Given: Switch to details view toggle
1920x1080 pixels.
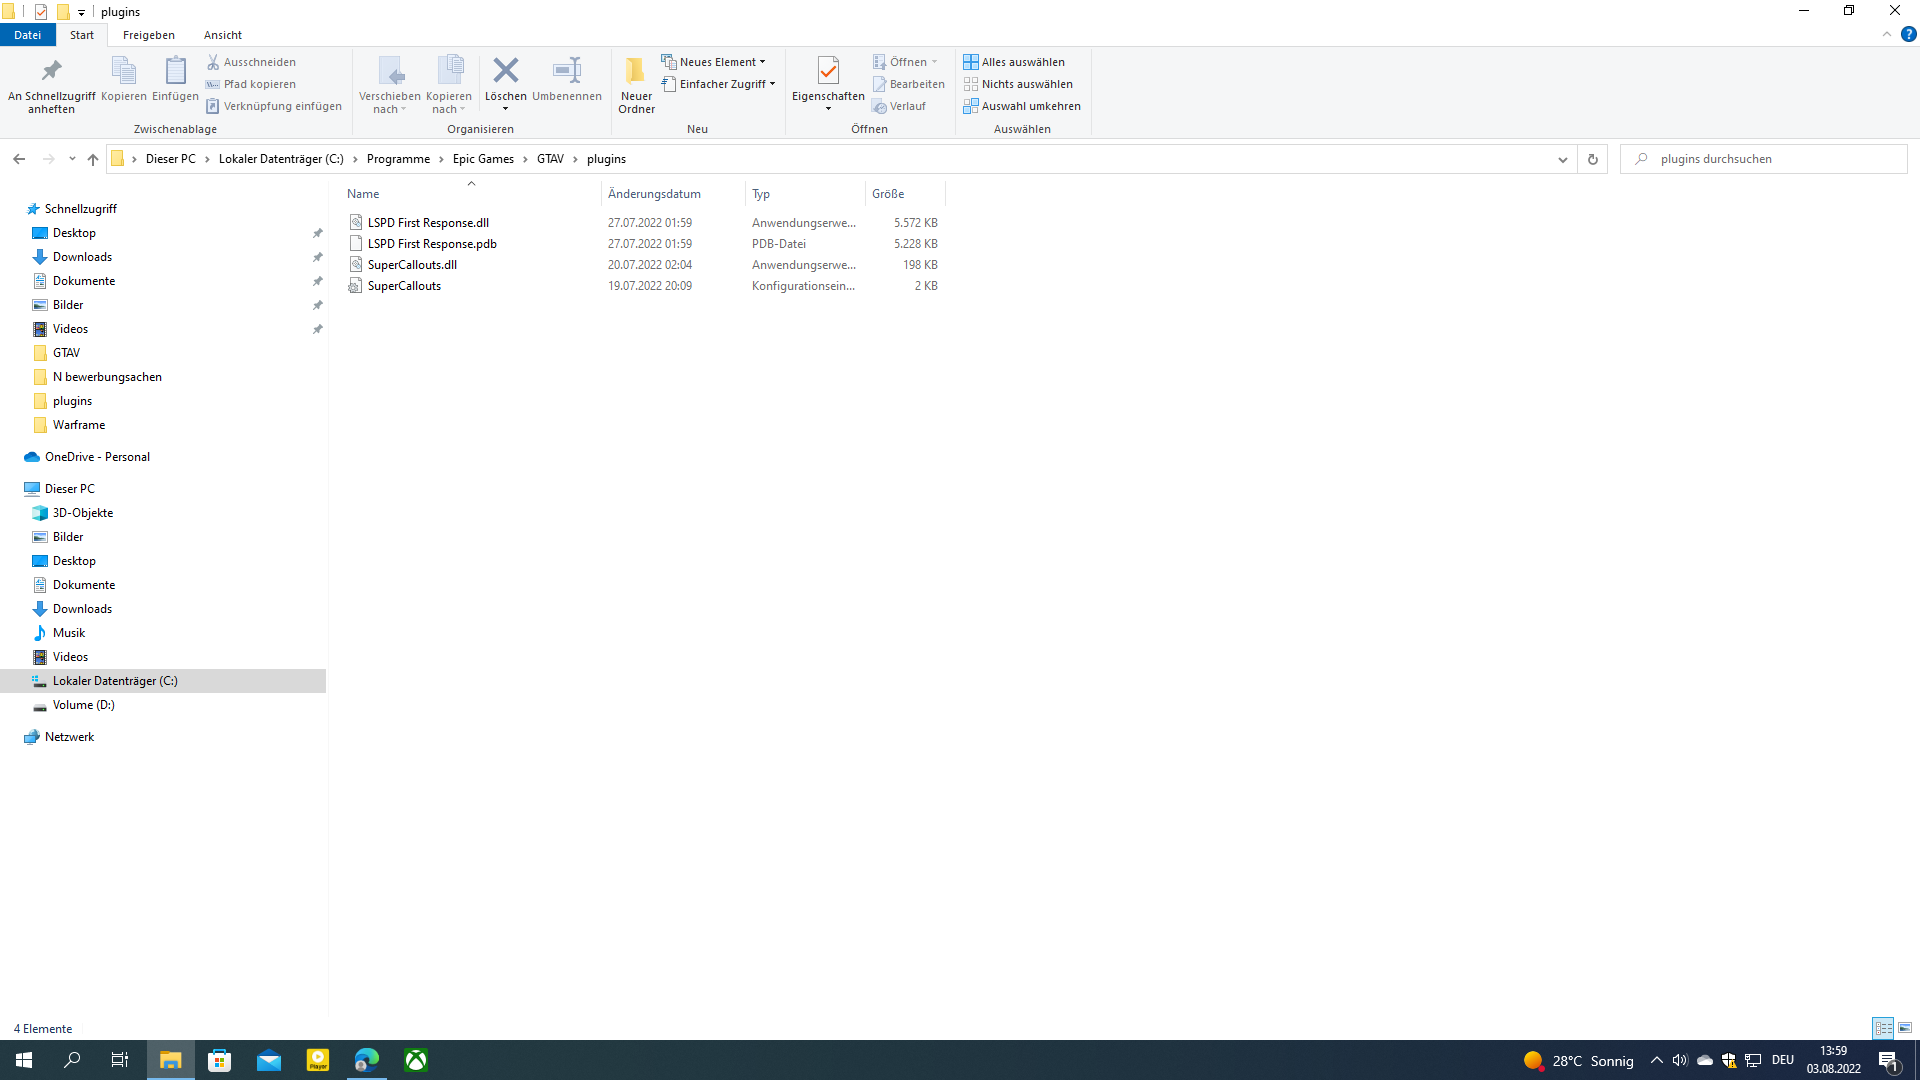Looking at the screenshot, I should [x=1883, y=1028].
